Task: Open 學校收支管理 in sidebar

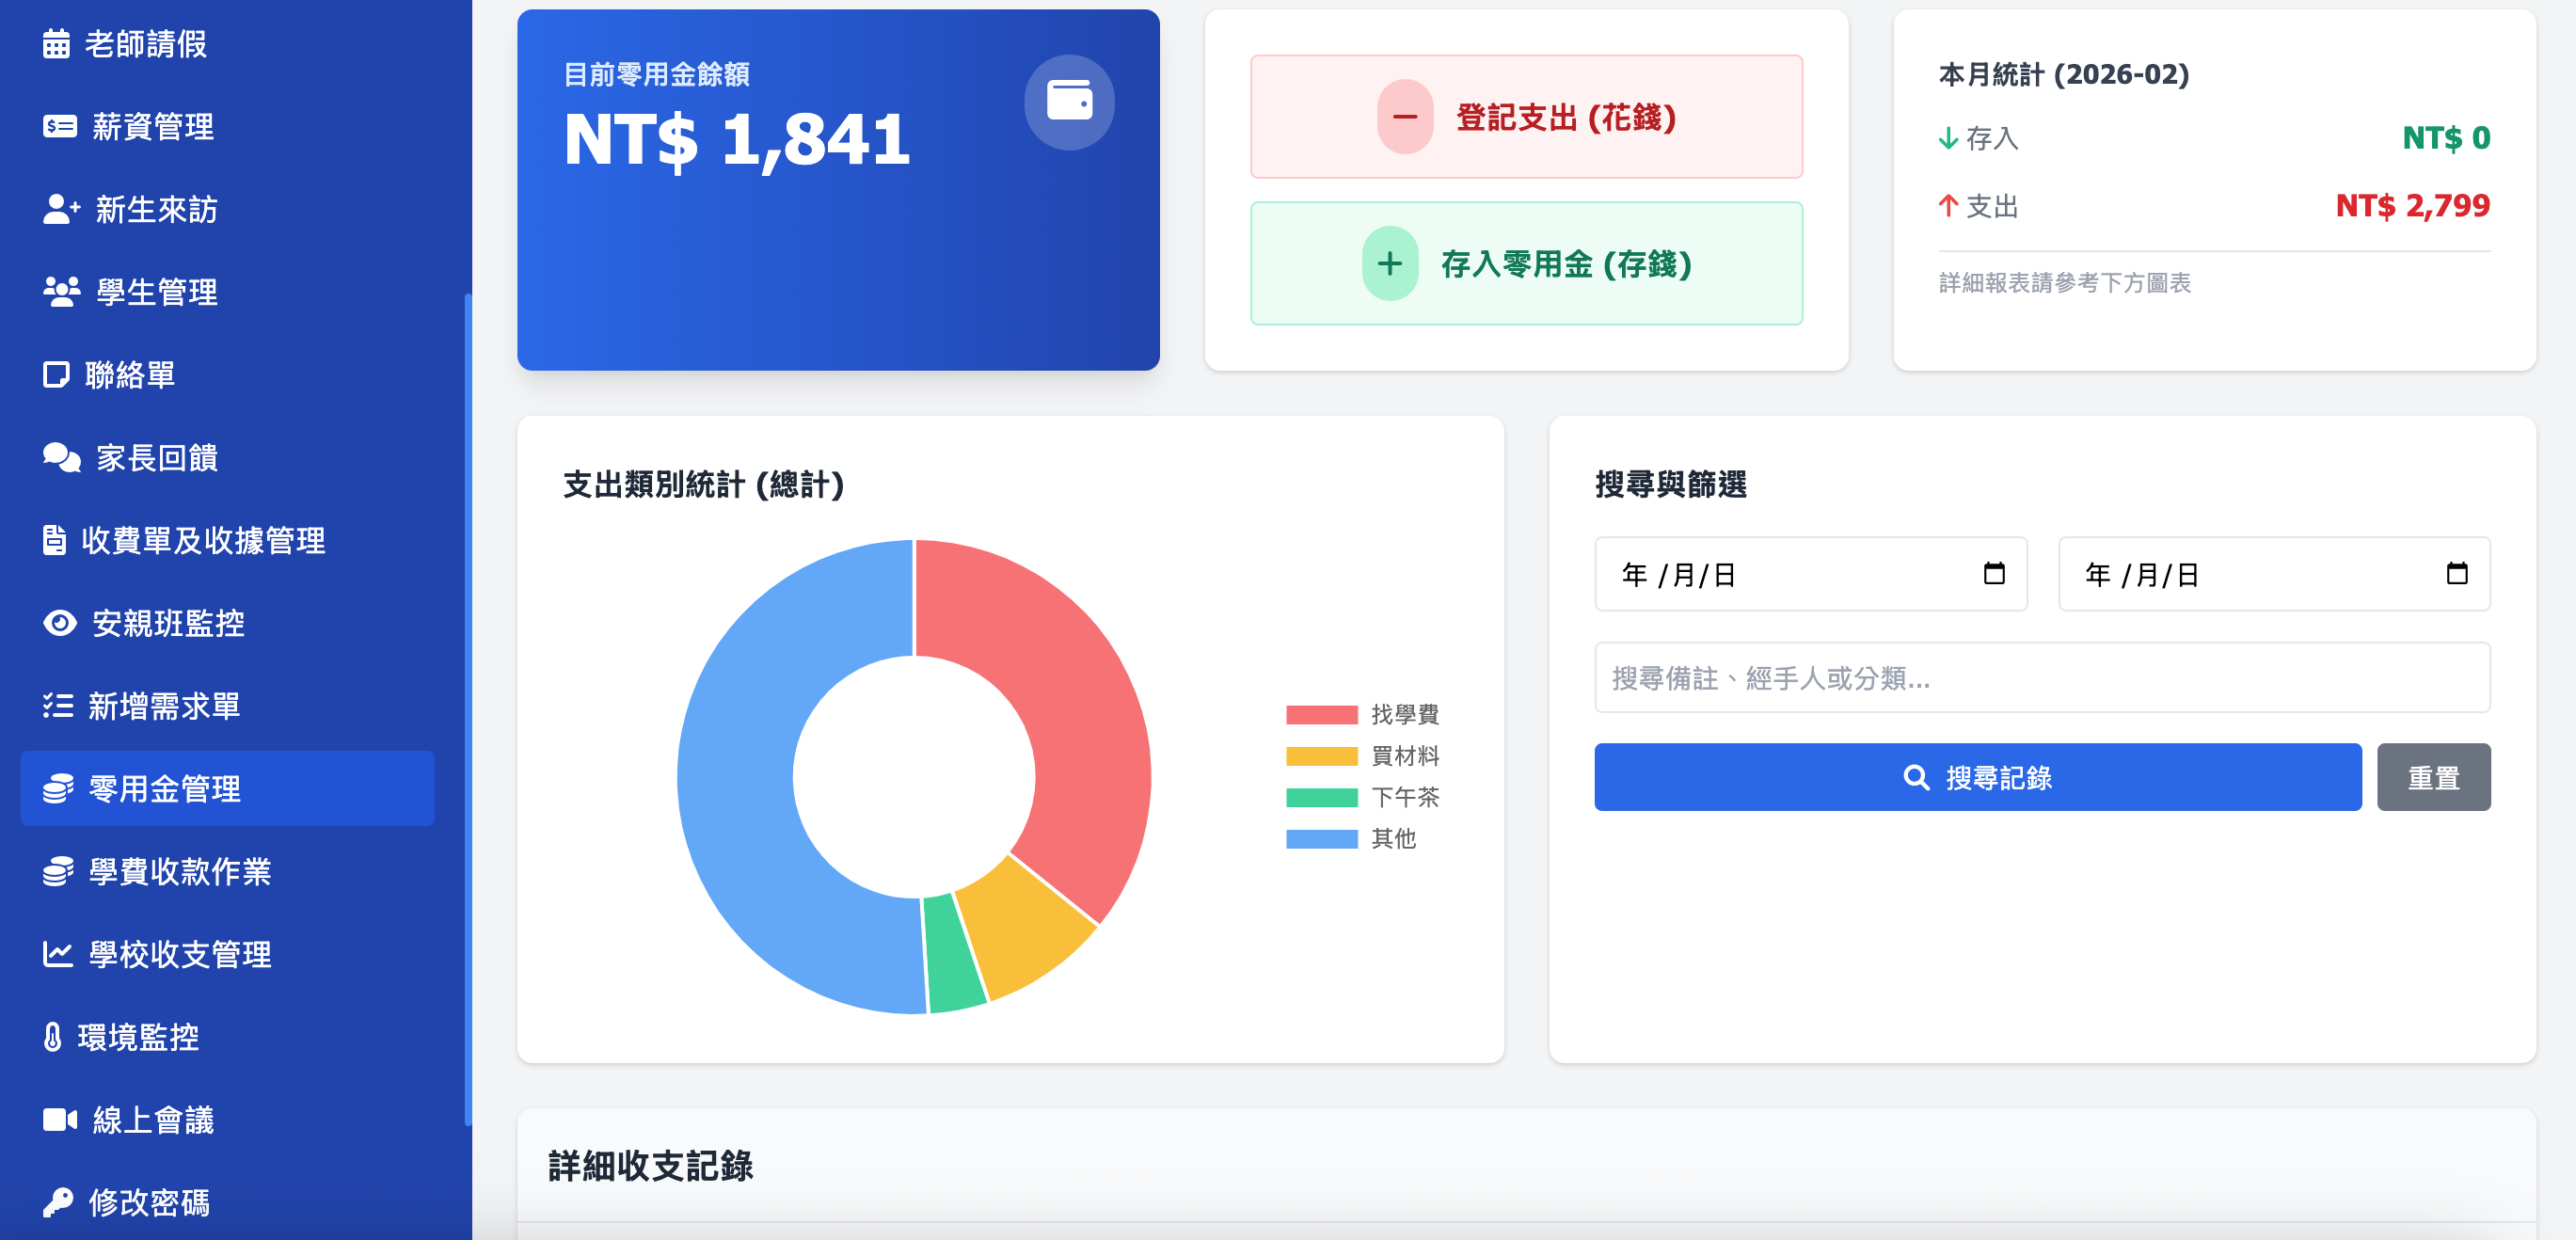Action: (228, 954)
